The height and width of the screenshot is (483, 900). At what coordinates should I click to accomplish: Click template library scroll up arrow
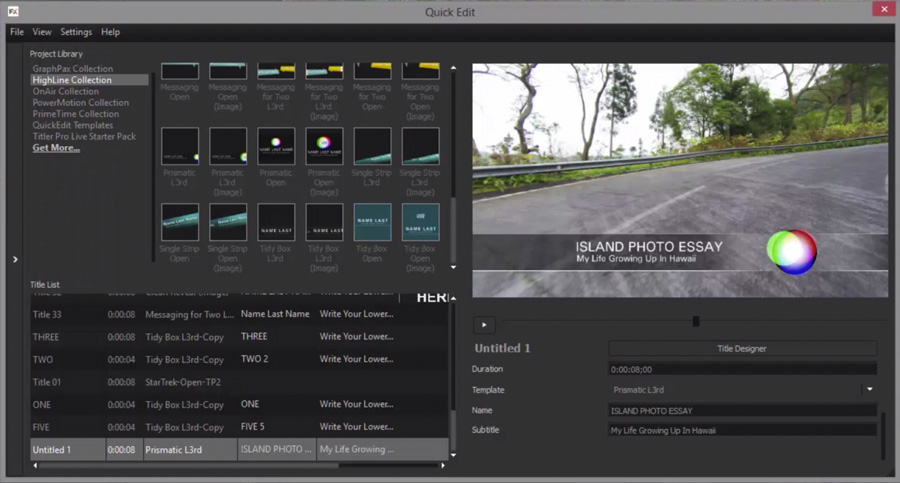click(x=453, y=68)
